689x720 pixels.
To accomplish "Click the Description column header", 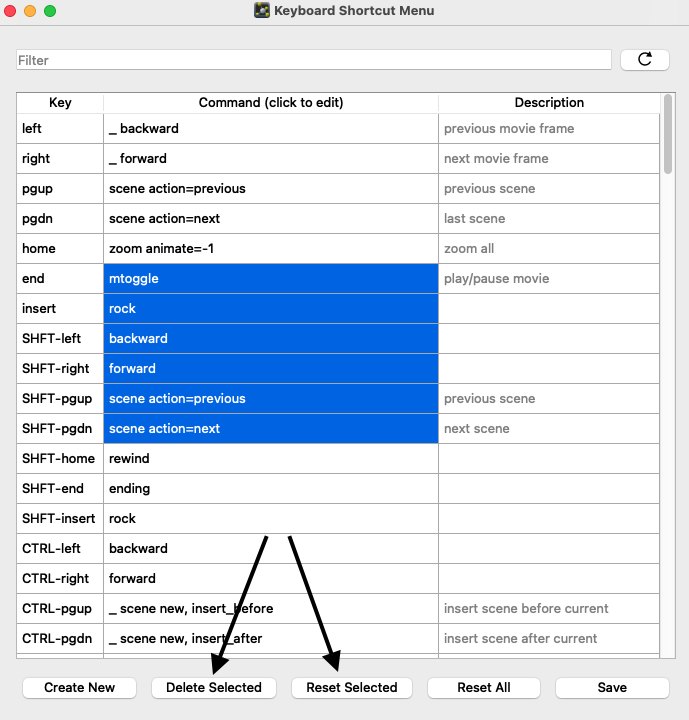I will [x=549, y=102].
